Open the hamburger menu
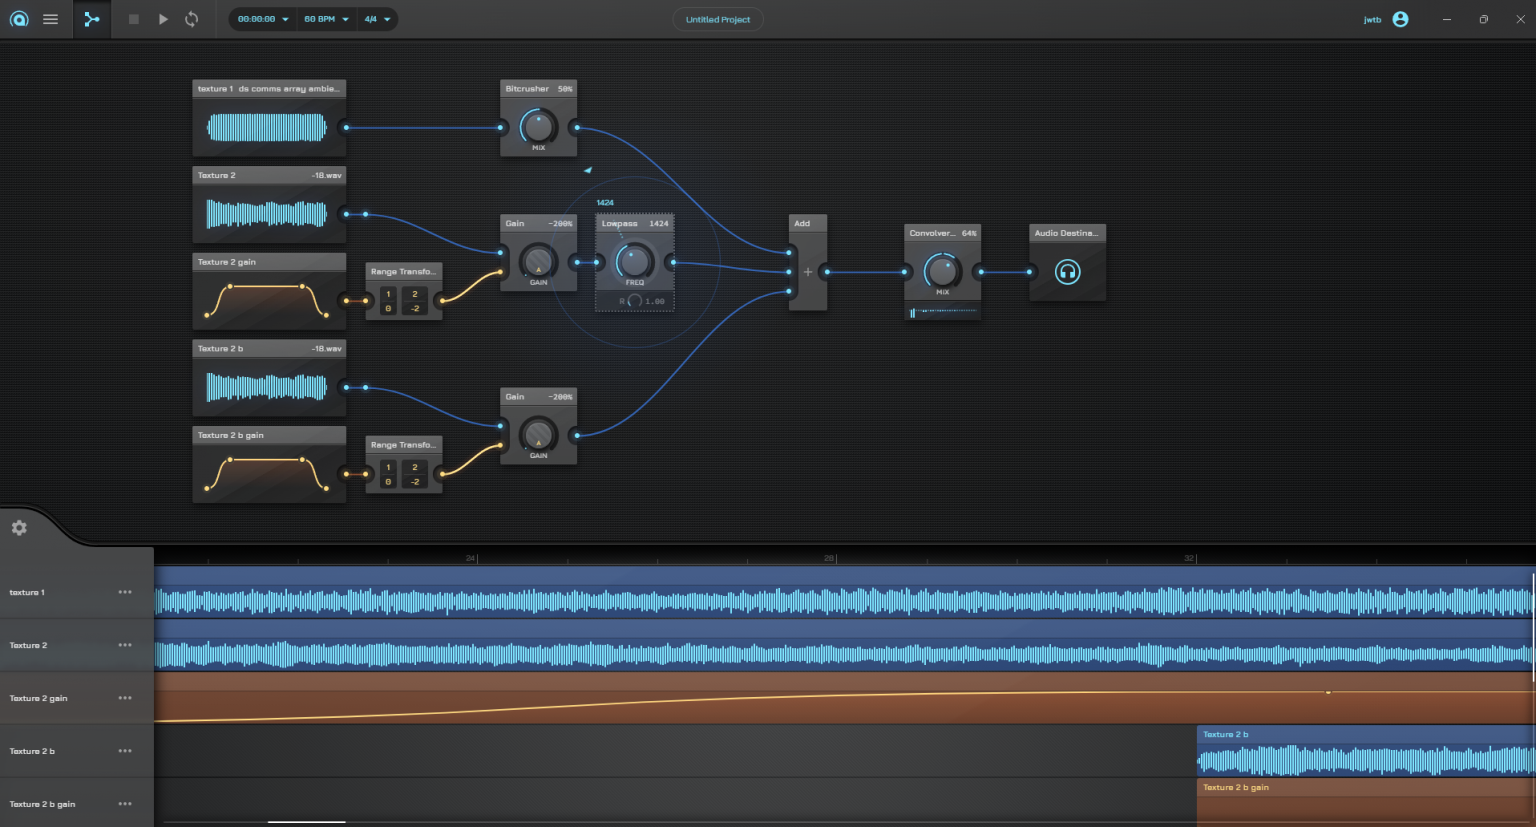This screenshot has width=1536, height=827. (x=50, y=18)
